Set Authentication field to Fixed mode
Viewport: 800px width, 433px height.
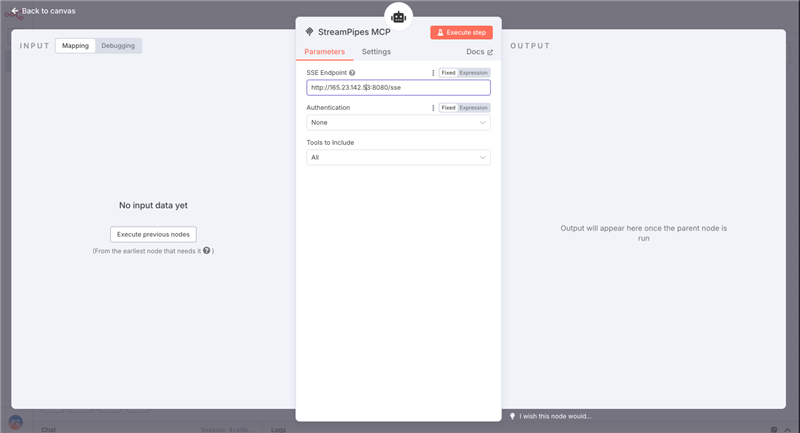tap(448, 107)
